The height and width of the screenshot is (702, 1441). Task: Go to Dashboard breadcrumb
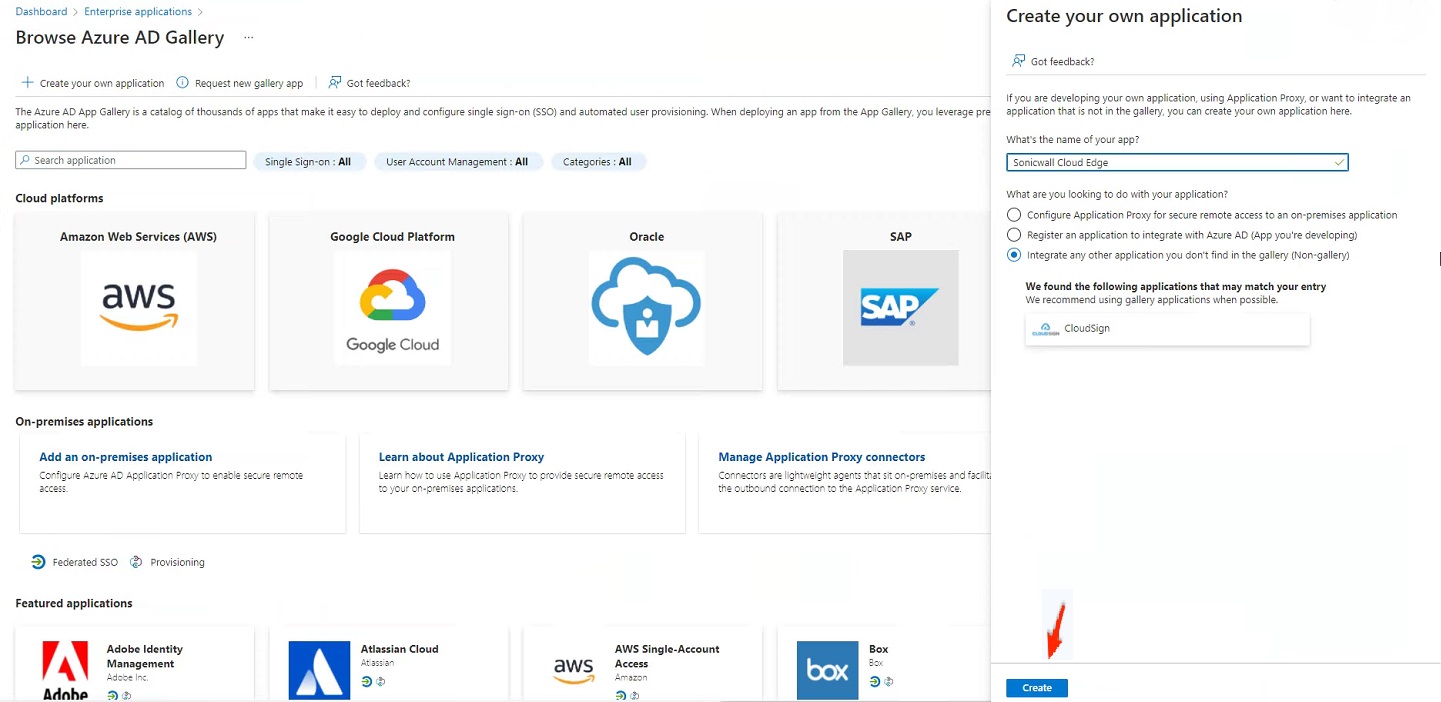[41, 12]
